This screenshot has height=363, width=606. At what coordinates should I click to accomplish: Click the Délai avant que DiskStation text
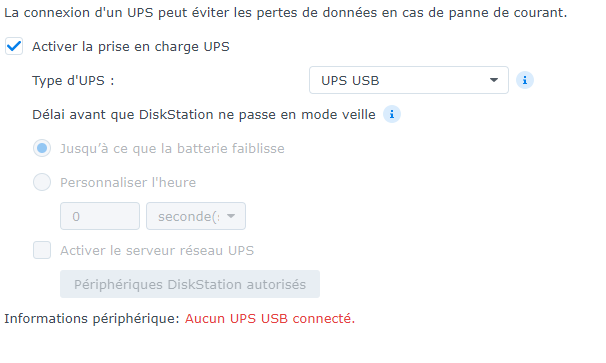204,114
